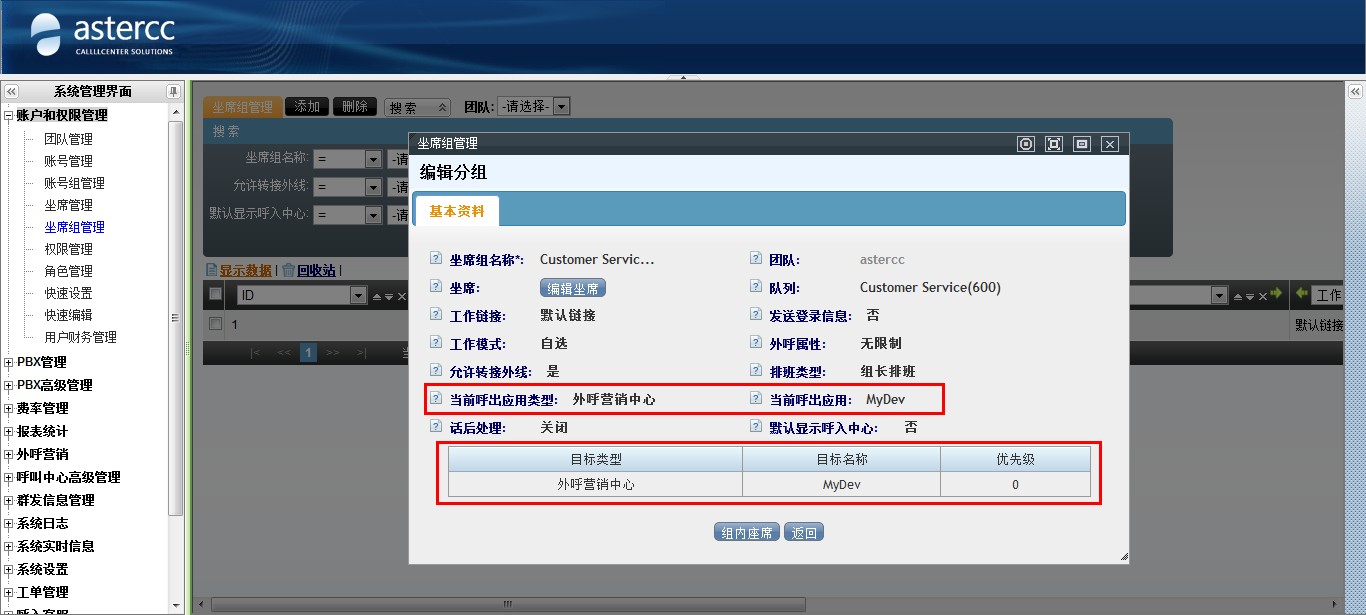Image resolution: width=1366 pixels, height=615 pixels.
Task: Click help icon beside 坐席组名称 field
Action: (x=435, y=259)
